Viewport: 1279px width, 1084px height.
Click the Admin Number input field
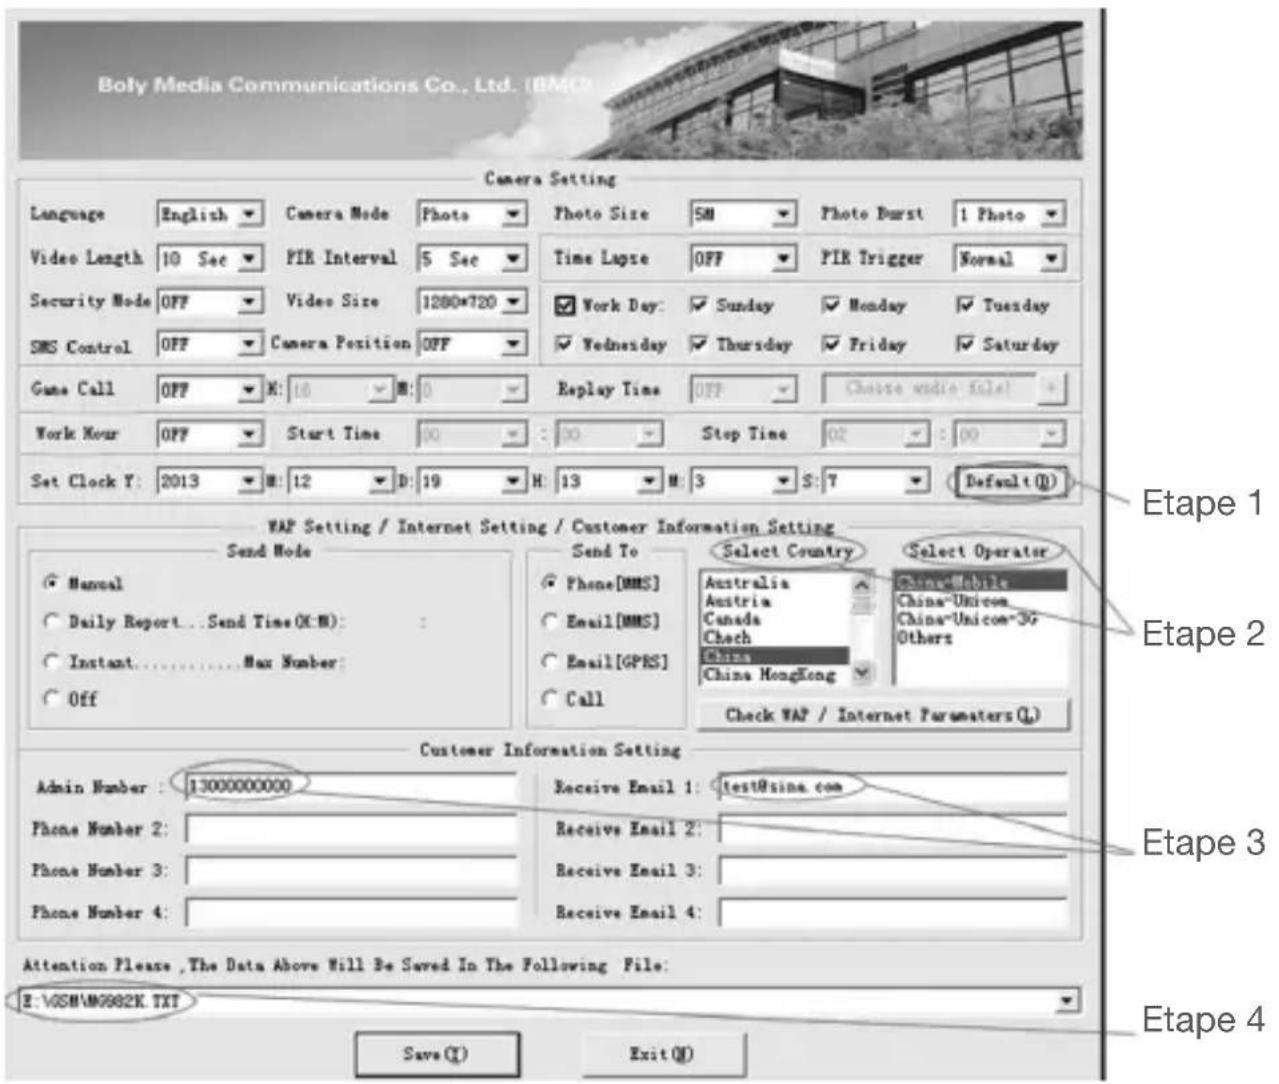[351, 786]
